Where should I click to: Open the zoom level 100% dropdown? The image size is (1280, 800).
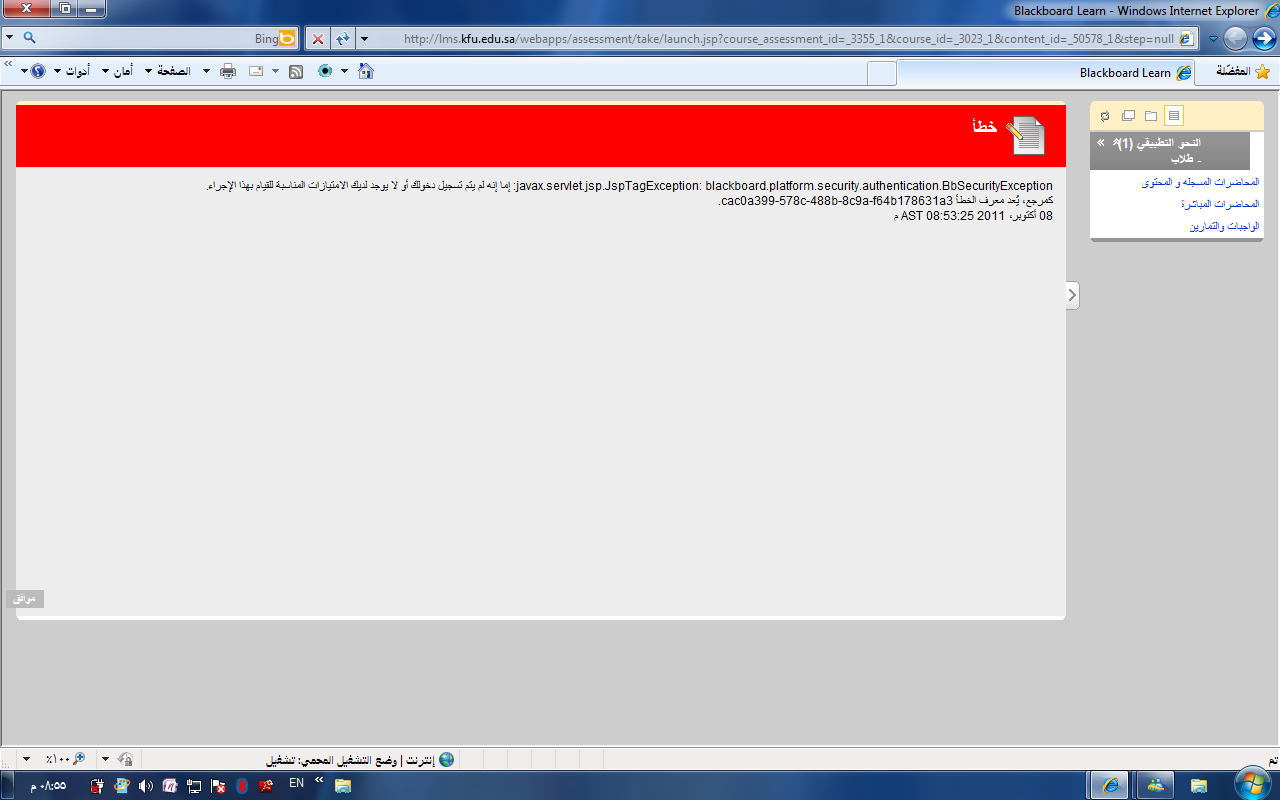27,759
